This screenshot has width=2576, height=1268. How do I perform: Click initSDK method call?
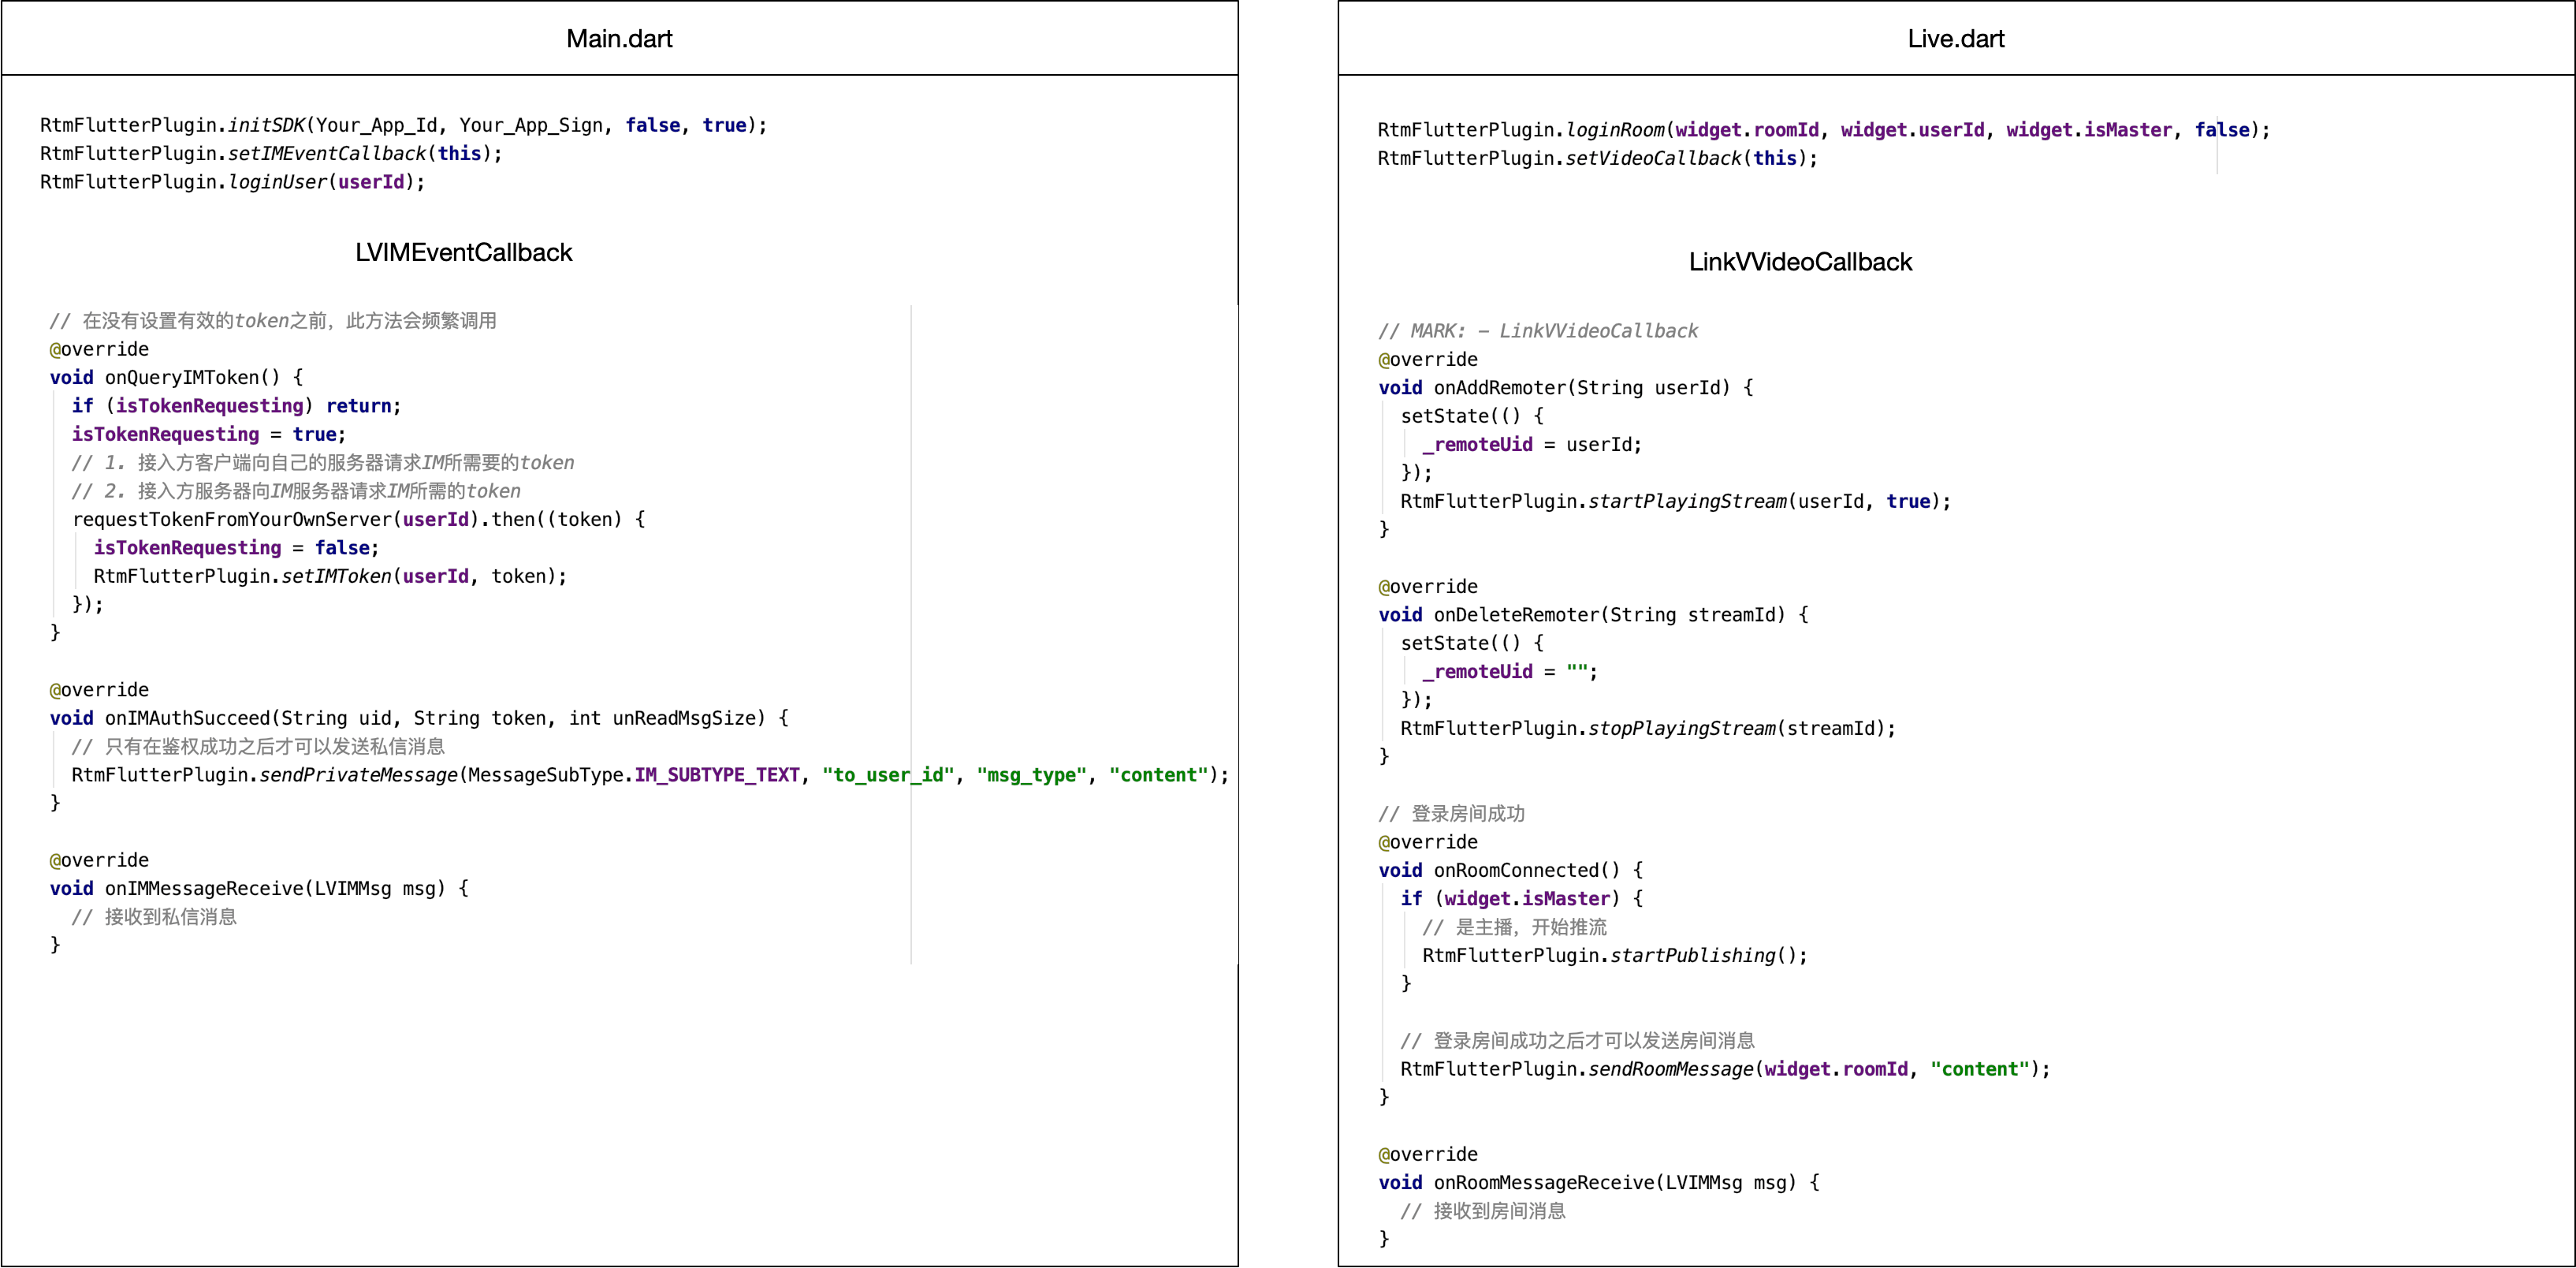click(x=266, y=125)
